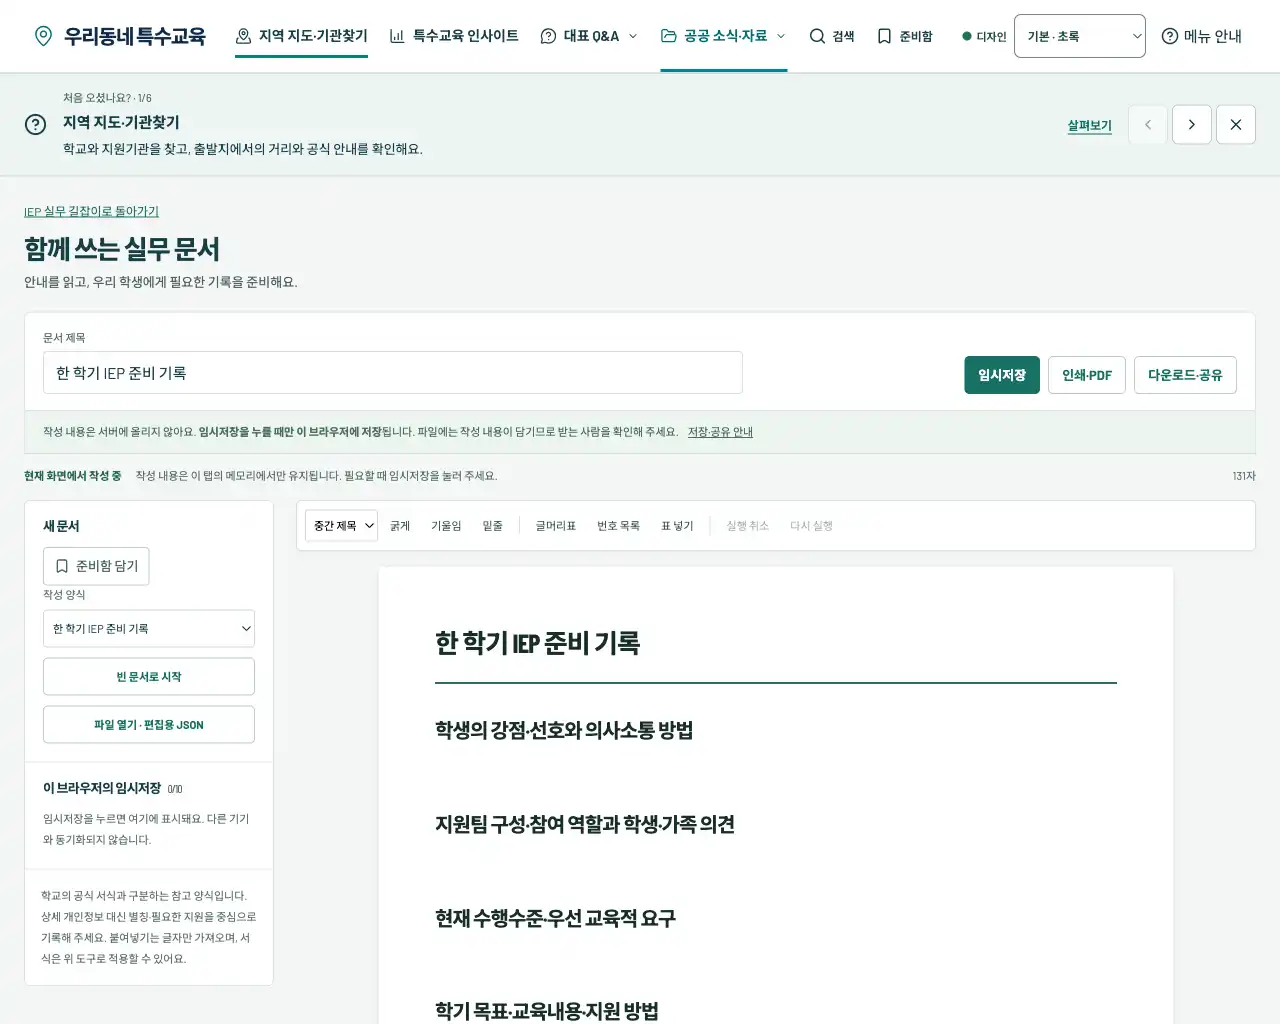The width and height of the screenshot is (1280, 1024).
Task: Expand the 공공 소식·자료 menu
Action: pos(724,36)
